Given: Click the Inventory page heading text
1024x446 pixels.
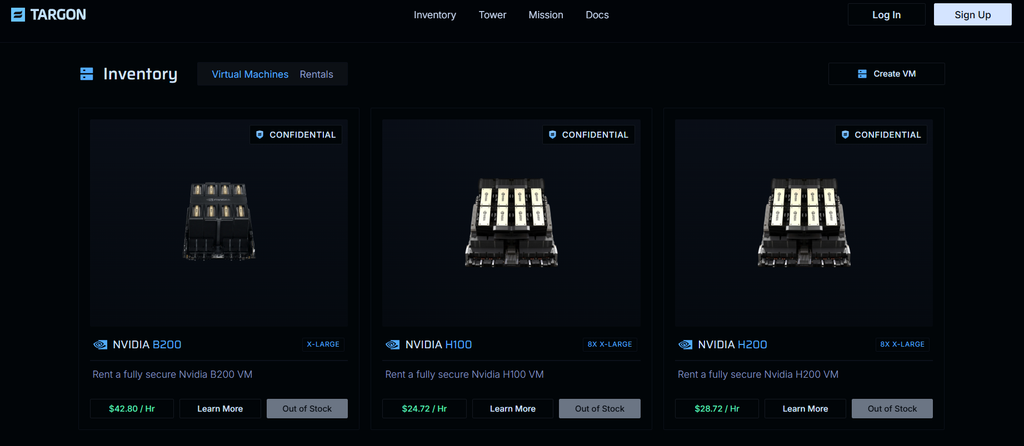Looking at the screenshot, I should tap(140, 74).
